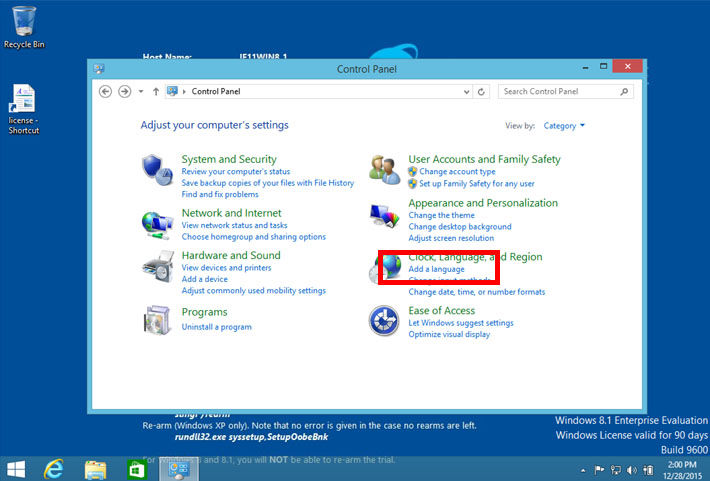Open the System and Security shield icon

click(x=155, y=169)
